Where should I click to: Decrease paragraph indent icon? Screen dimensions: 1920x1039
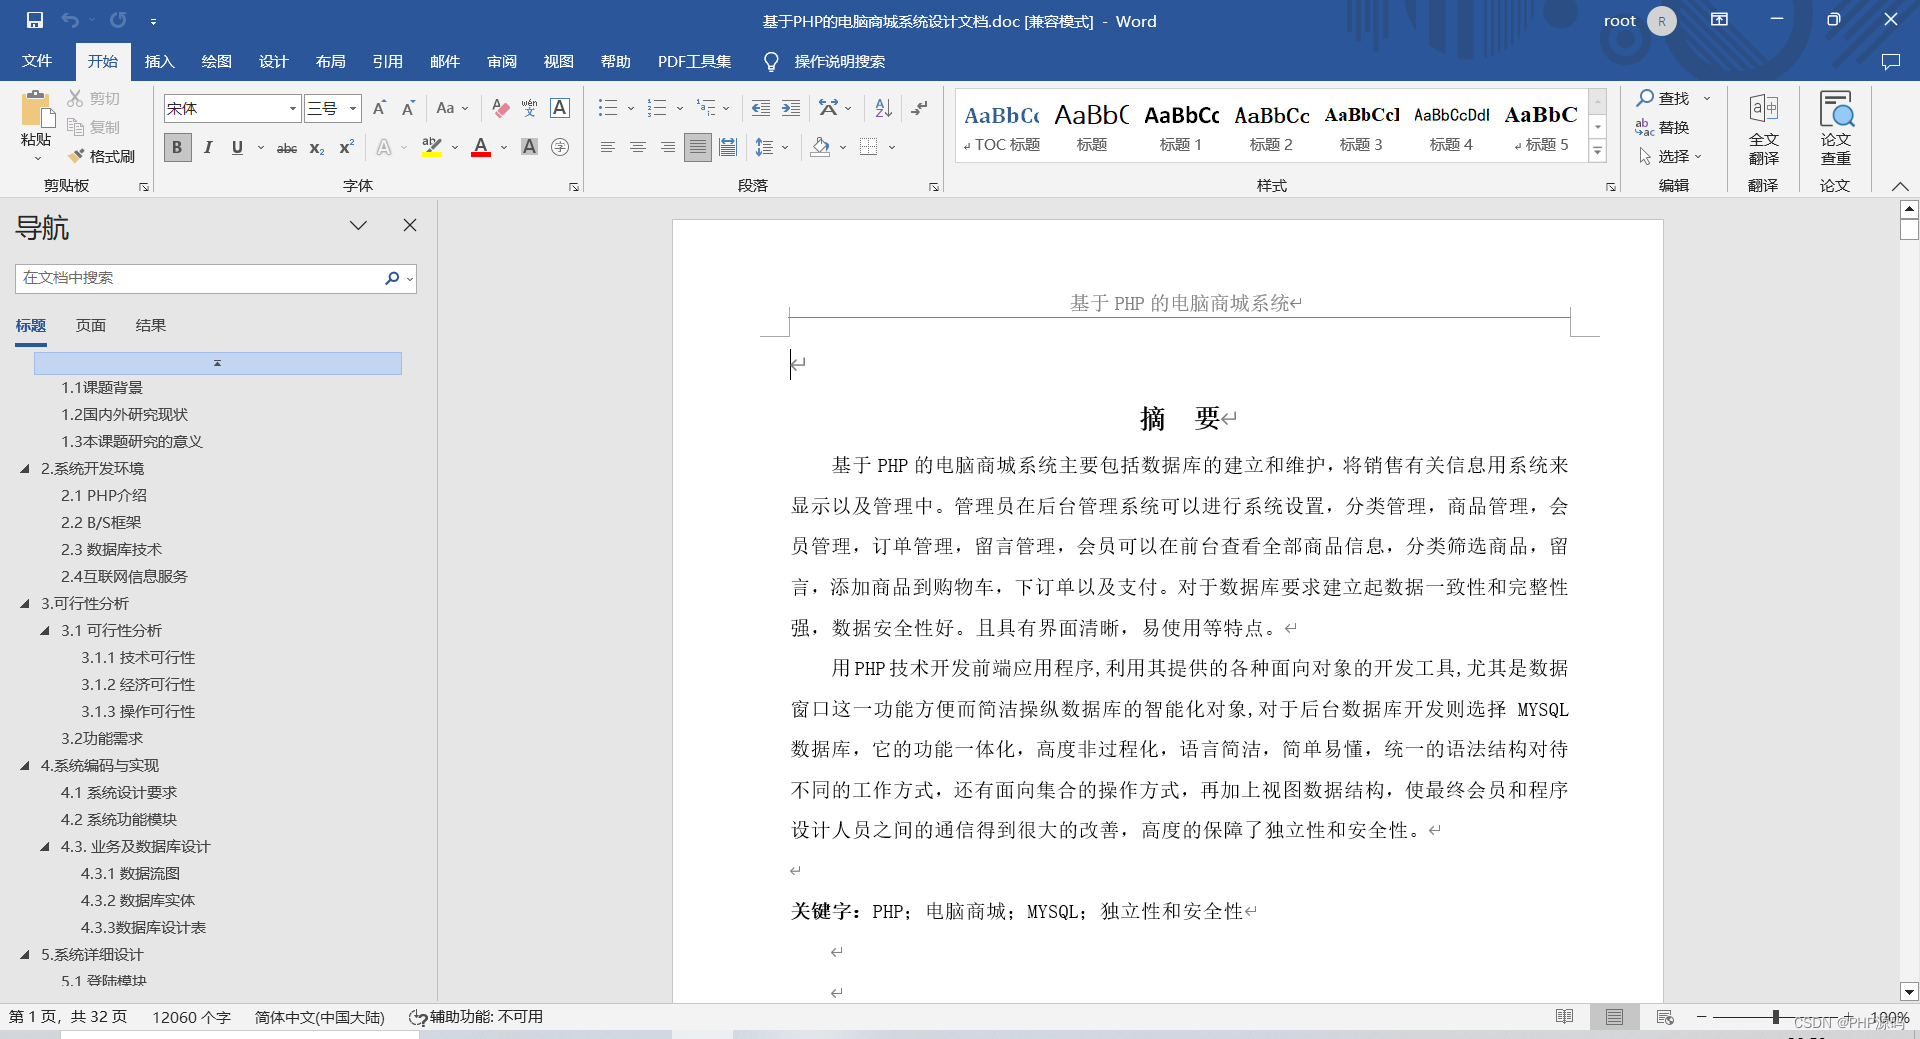761,108
